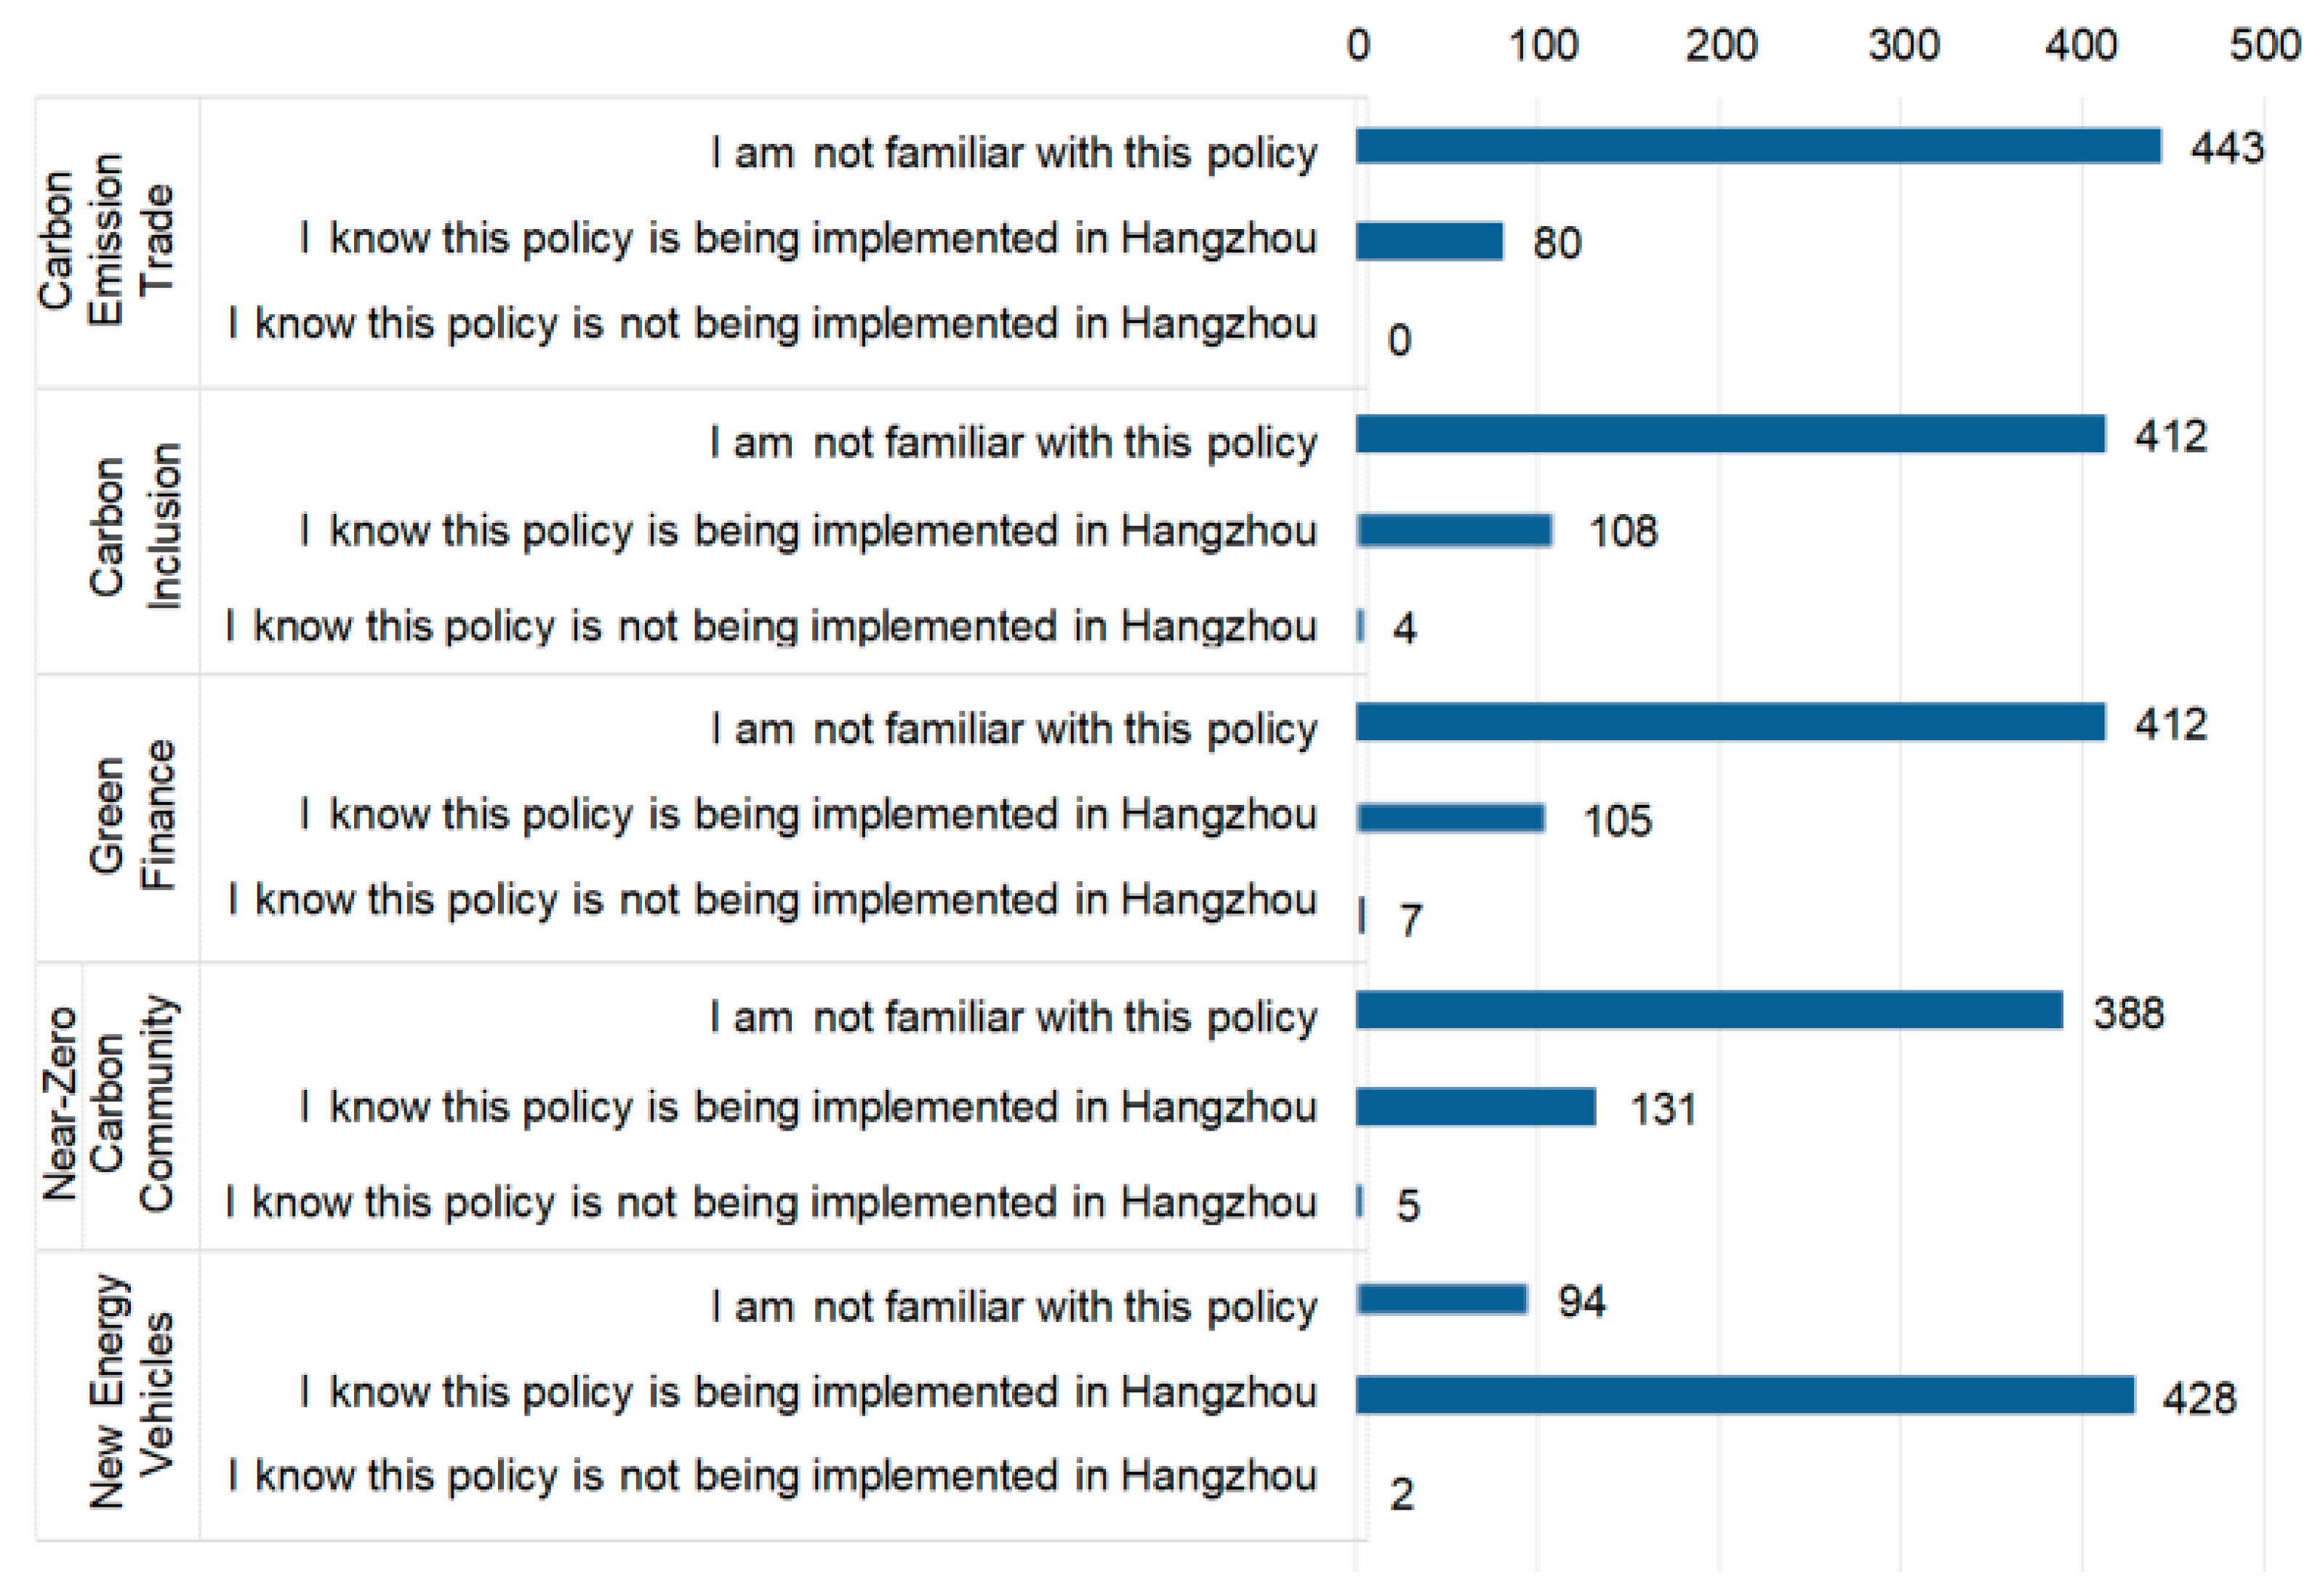
Task: Select the bar labeled 80
Action: (1429, 241)
